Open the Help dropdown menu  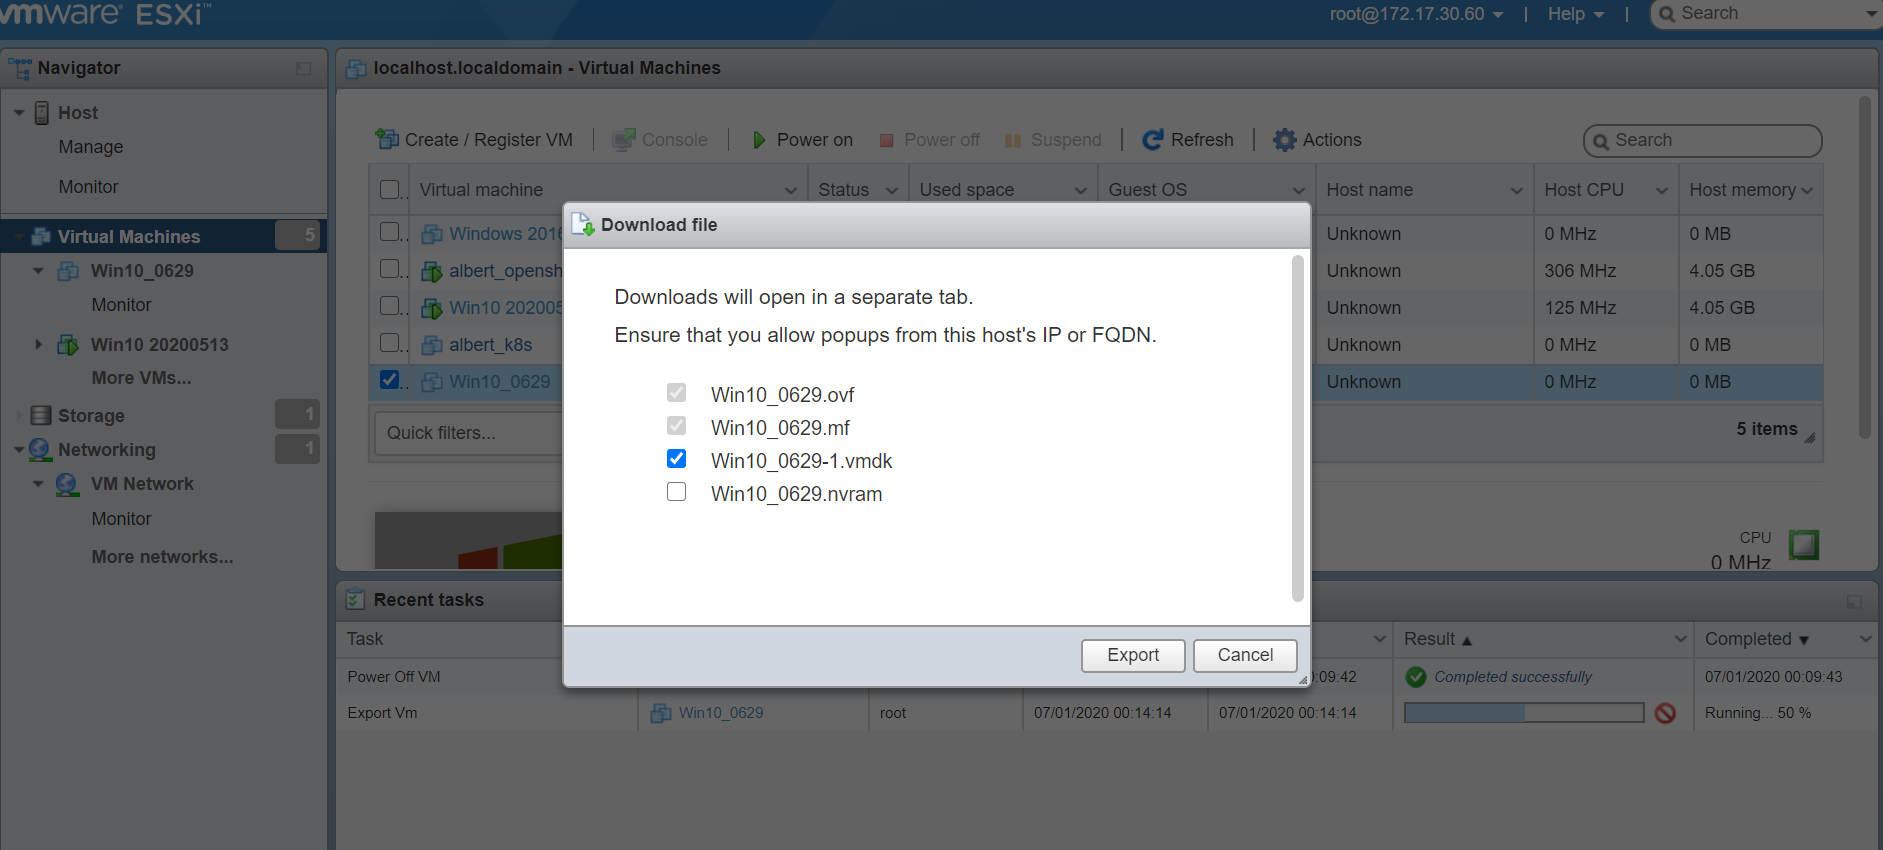pos(1576,14)
